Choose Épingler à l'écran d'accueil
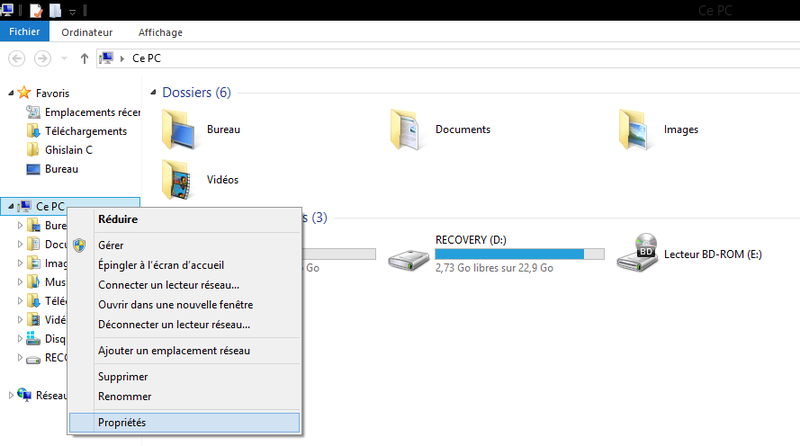The image size is (800, 446). 184,265
